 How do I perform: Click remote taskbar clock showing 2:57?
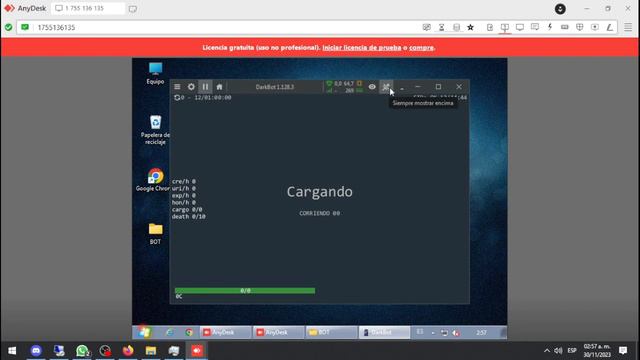pyautogui.click(x=481, y=333)
